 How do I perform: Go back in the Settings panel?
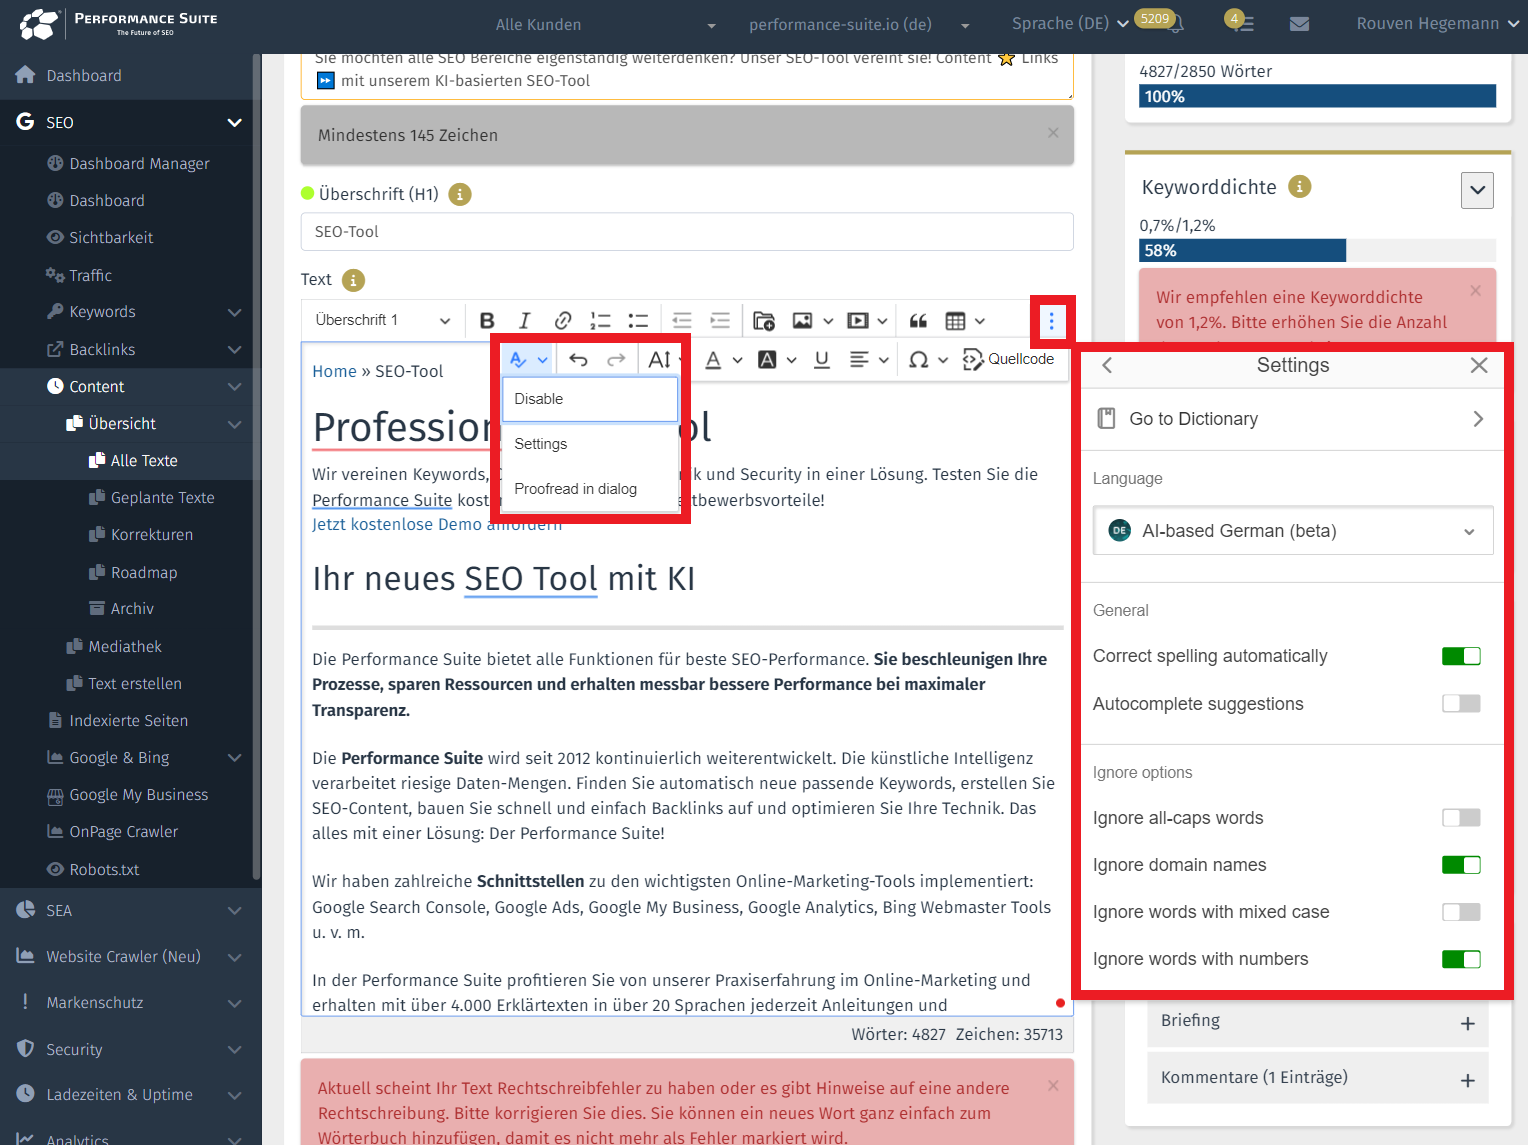pos(1107,366)
